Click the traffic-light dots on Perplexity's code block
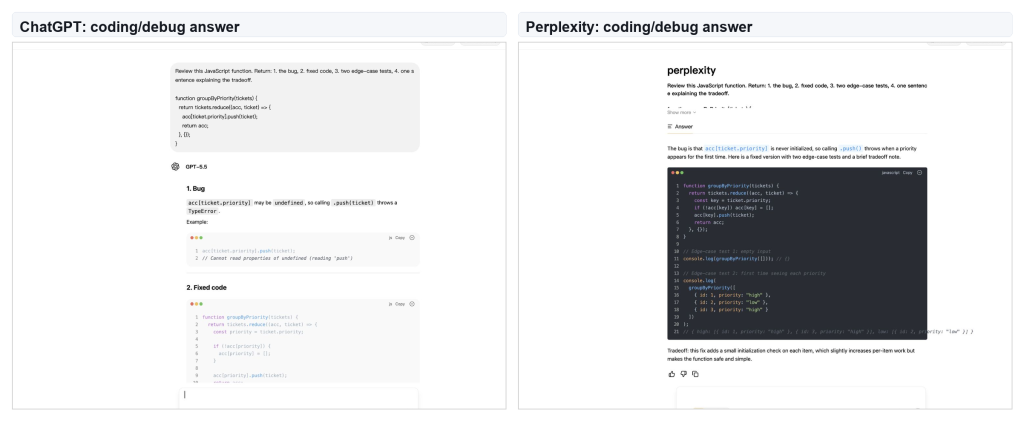This screenshot has height=421, width=1024. [677, 172]
